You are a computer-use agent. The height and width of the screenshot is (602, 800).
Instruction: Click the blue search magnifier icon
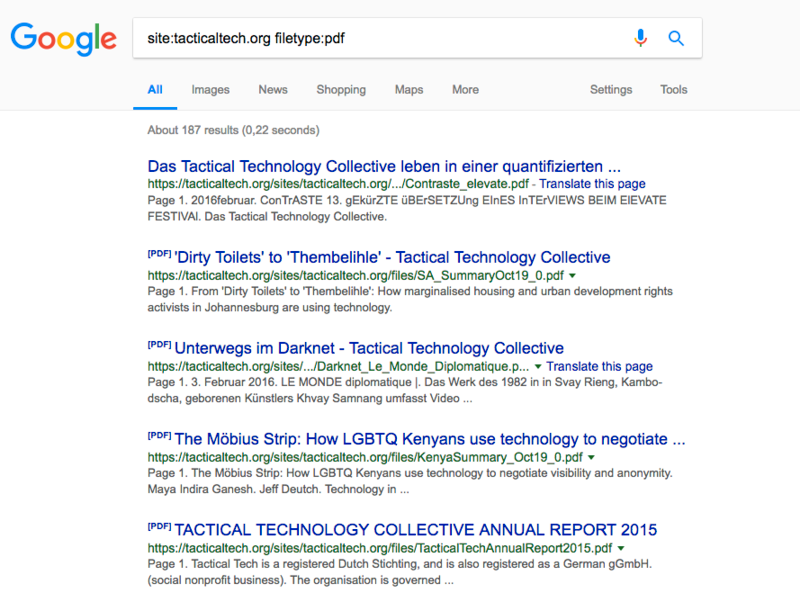click(676, 38)
